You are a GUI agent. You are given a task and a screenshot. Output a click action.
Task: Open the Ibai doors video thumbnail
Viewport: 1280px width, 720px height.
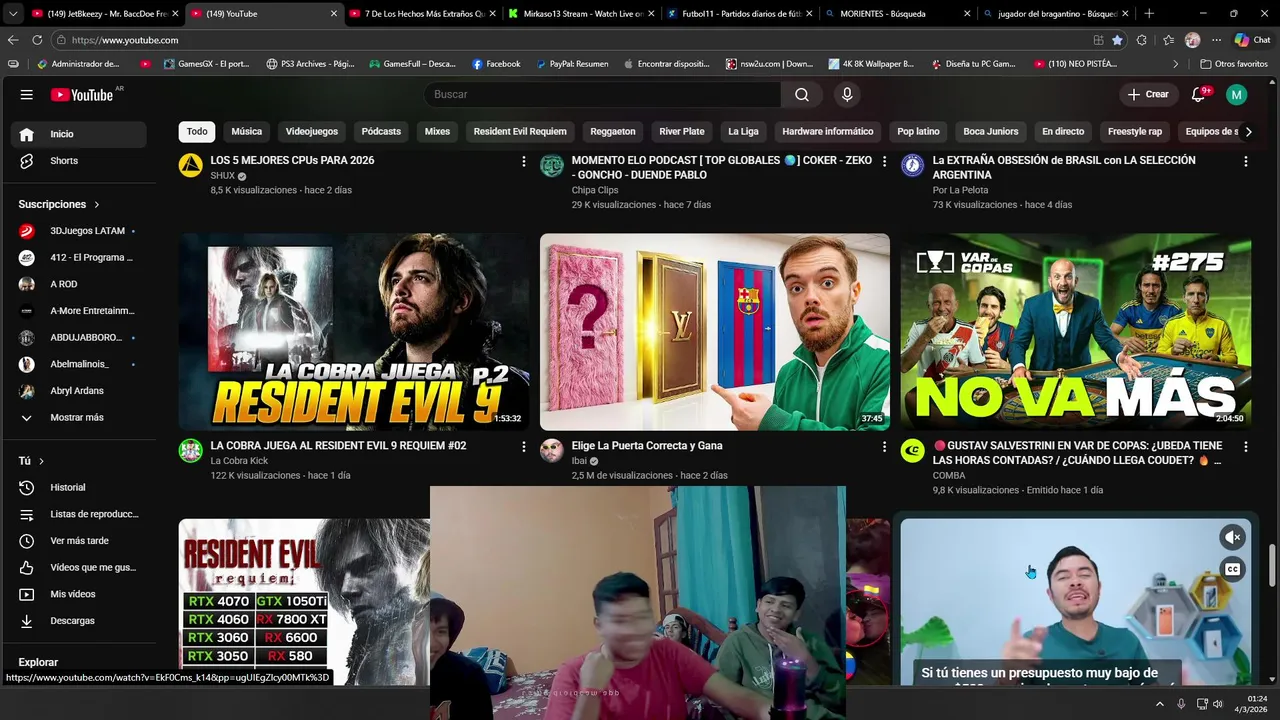tap(715, 332)
